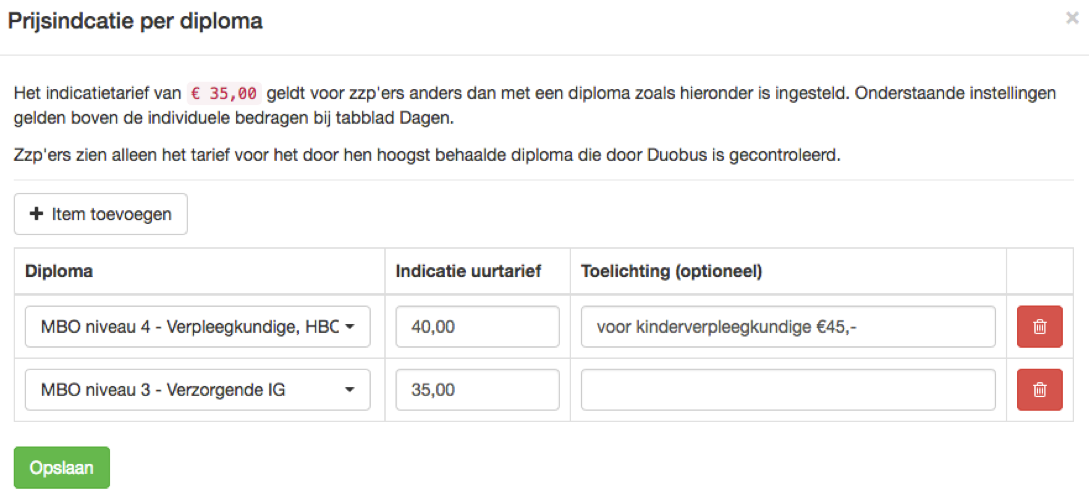Focus the 40,00 hourly rate field
The height and width of the screenshot is (499, 1089).
478,327
